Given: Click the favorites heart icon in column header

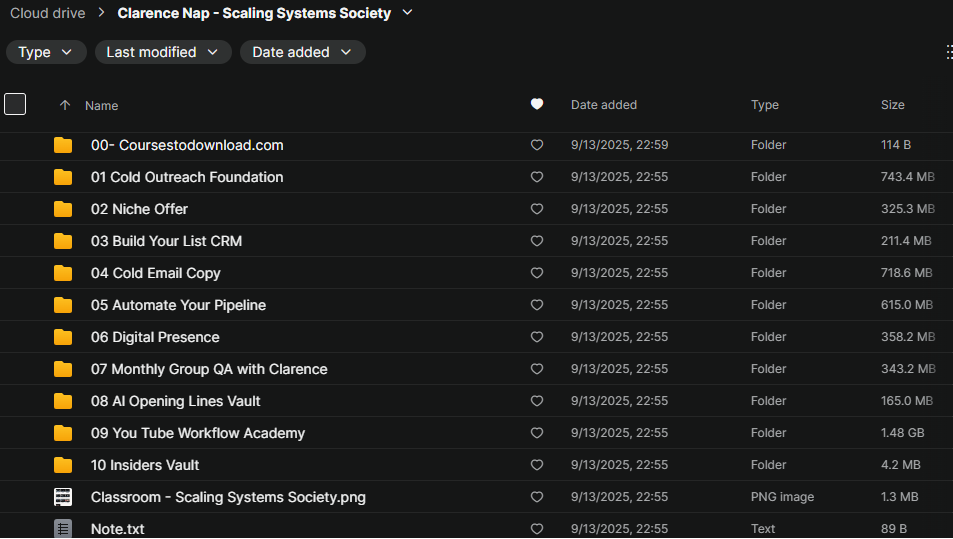Looking at the screenshot, I should 537,105.
